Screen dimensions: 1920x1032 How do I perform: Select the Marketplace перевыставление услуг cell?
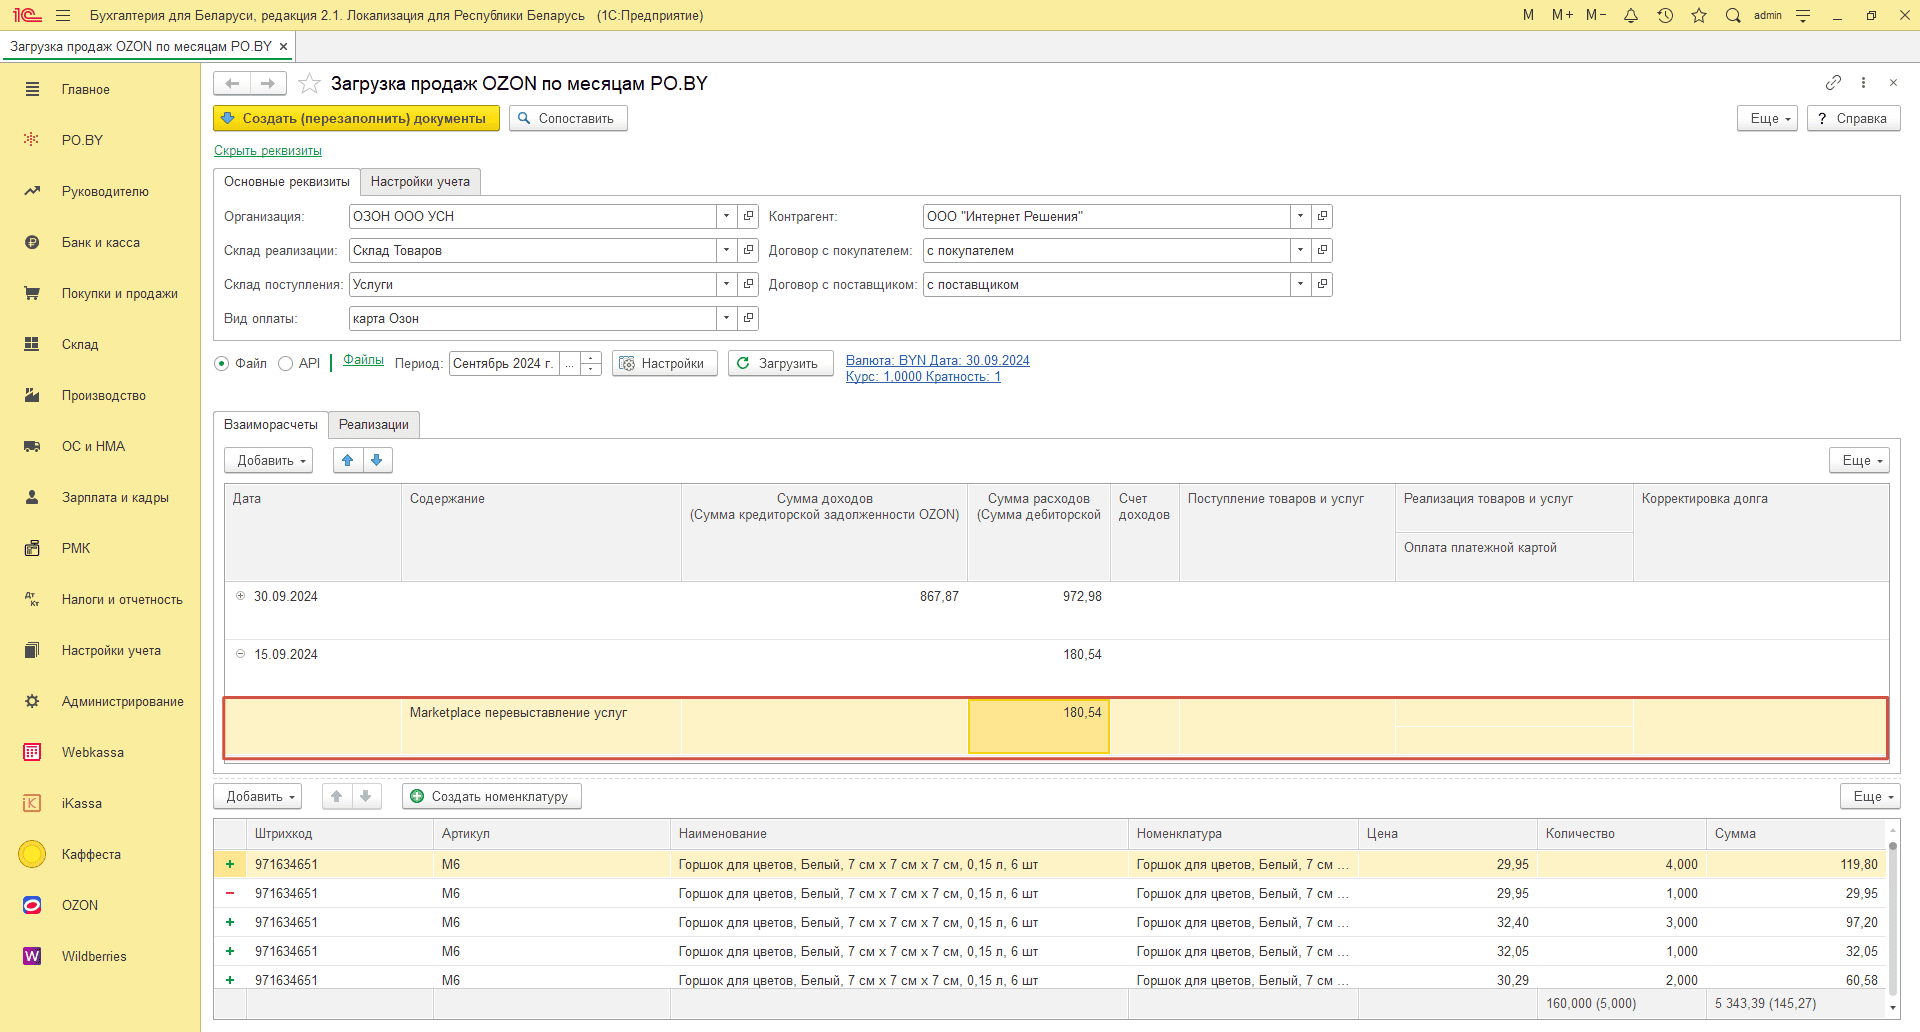(541, 726)
